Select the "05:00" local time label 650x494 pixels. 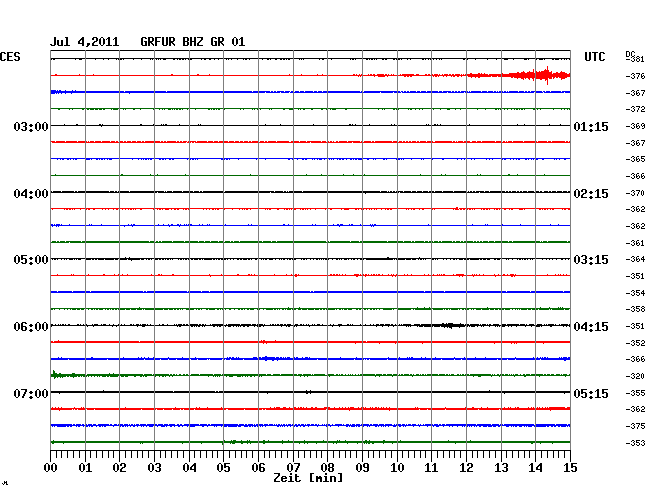click(31, 260)
